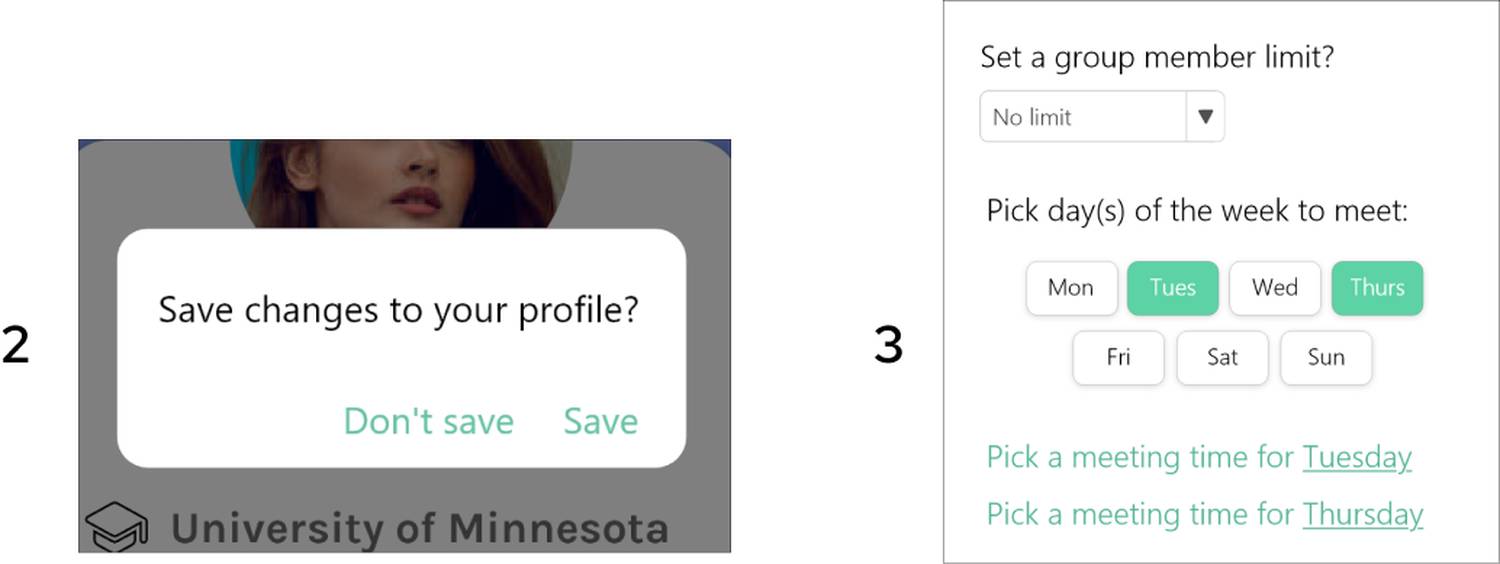Click the "Save changes to your profile?" message
1500x564 pixels.
(x=398, y=310)
